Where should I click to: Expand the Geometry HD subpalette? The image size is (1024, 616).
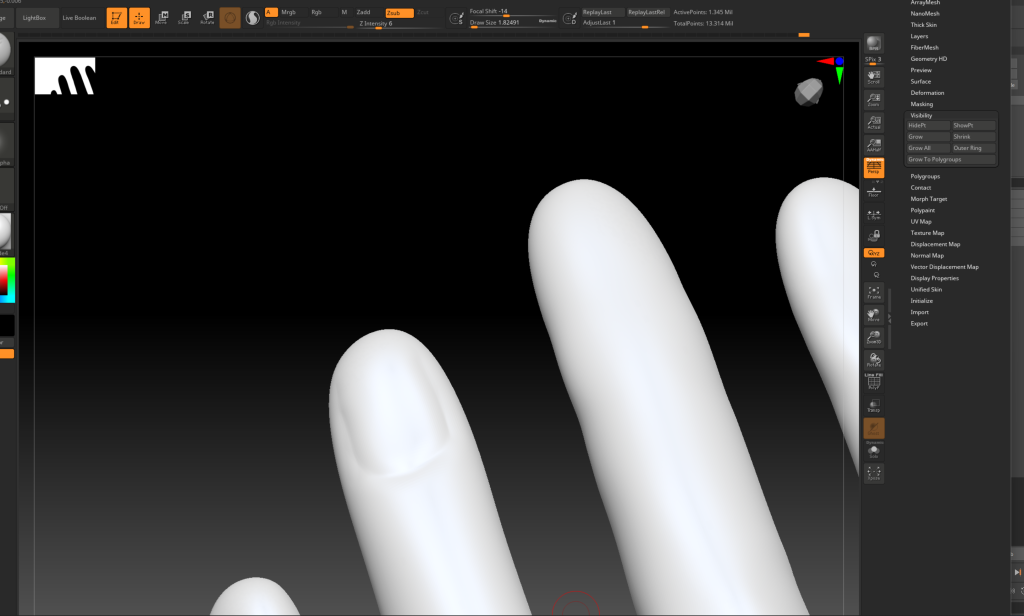[928, 59]
